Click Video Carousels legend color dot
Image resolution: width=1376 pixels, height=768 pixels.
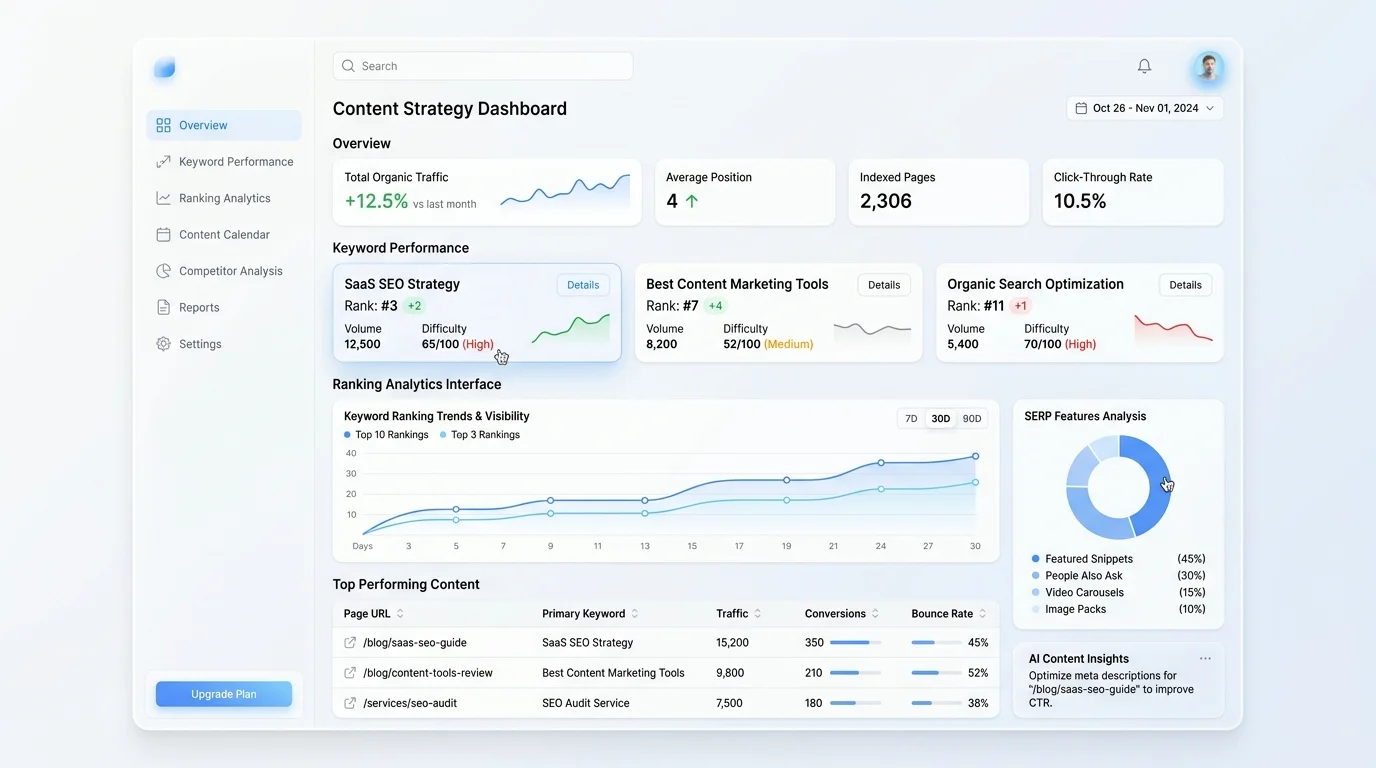pos(1035,593)
